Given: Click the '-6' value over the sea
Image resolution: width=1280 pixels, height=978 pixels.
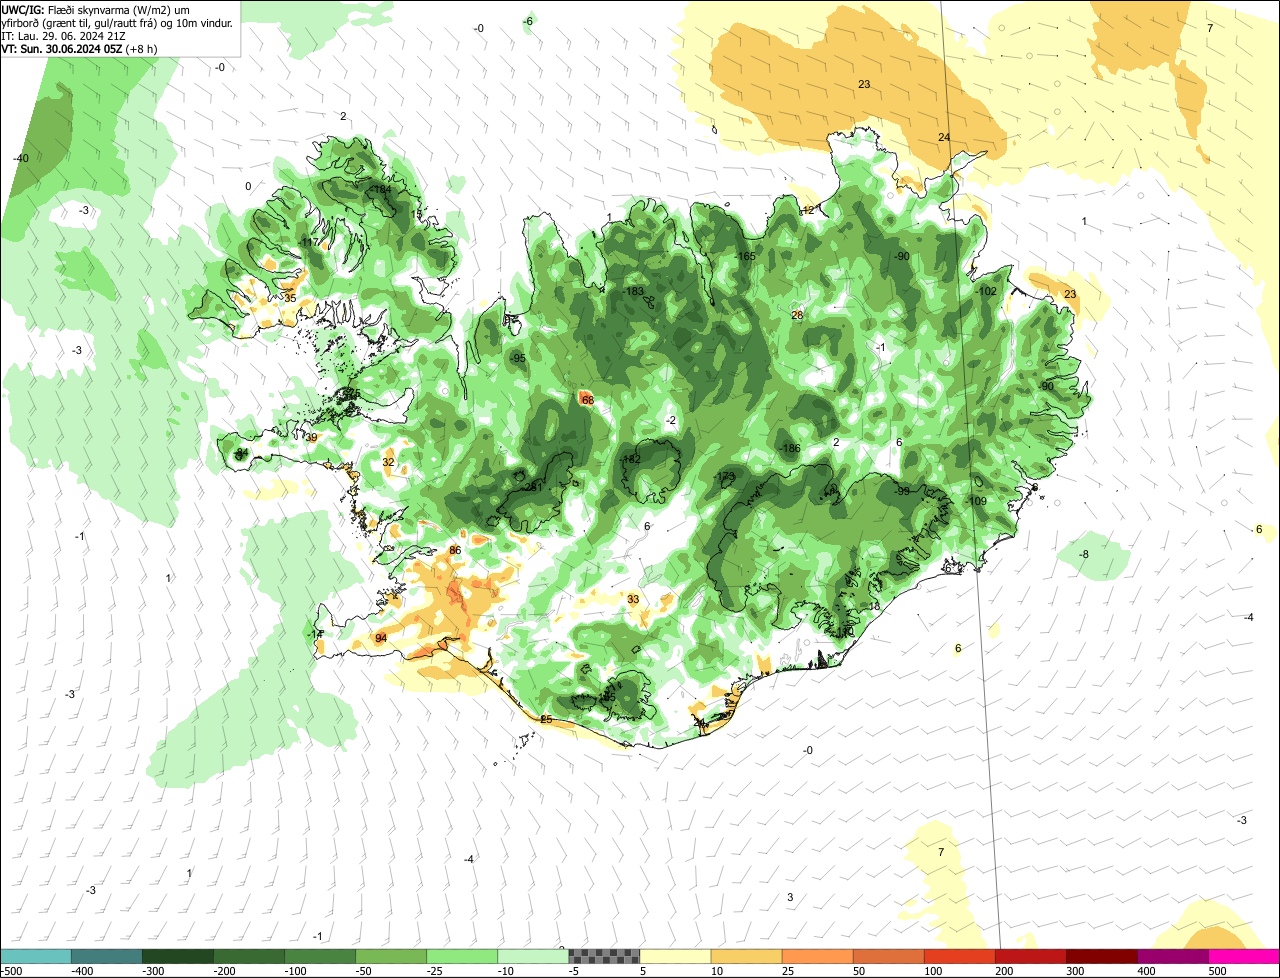Looking at the screenshot, I should click(528, 21).
